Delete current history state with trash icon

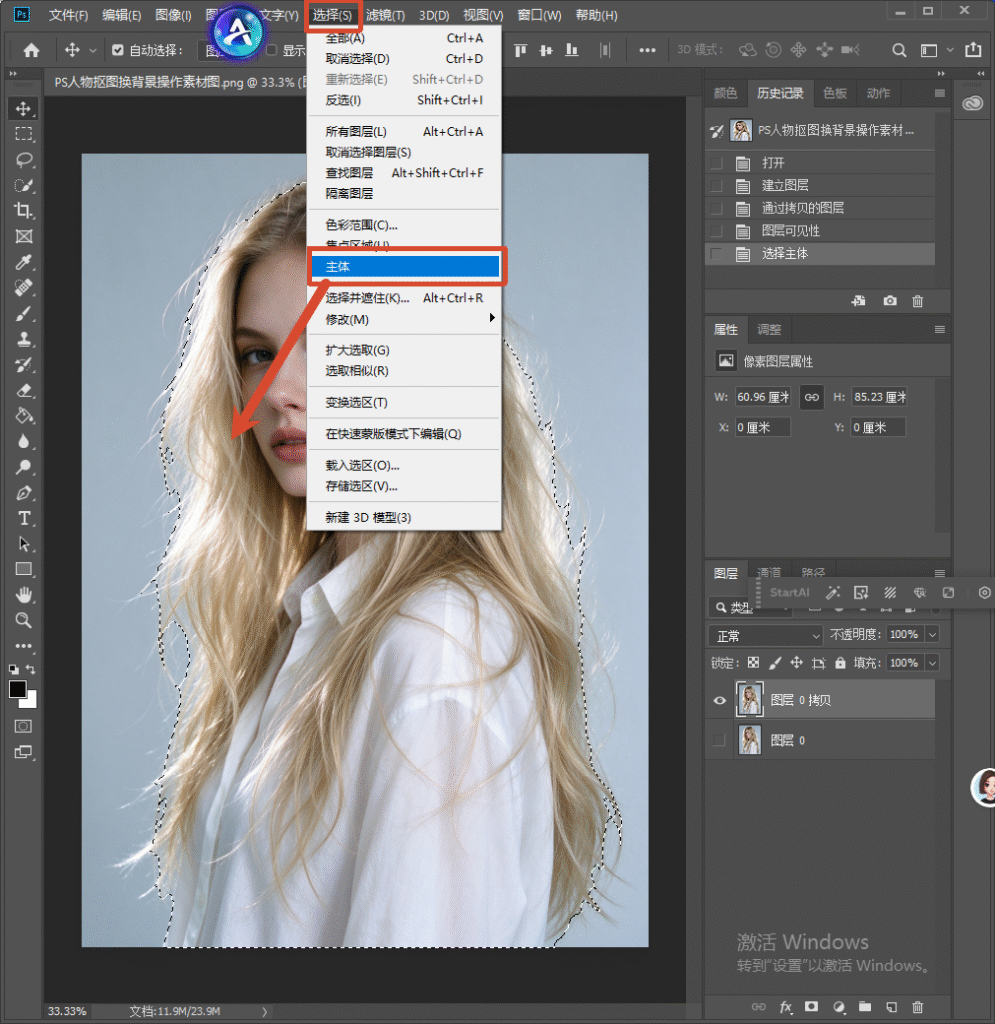[917, 301]
